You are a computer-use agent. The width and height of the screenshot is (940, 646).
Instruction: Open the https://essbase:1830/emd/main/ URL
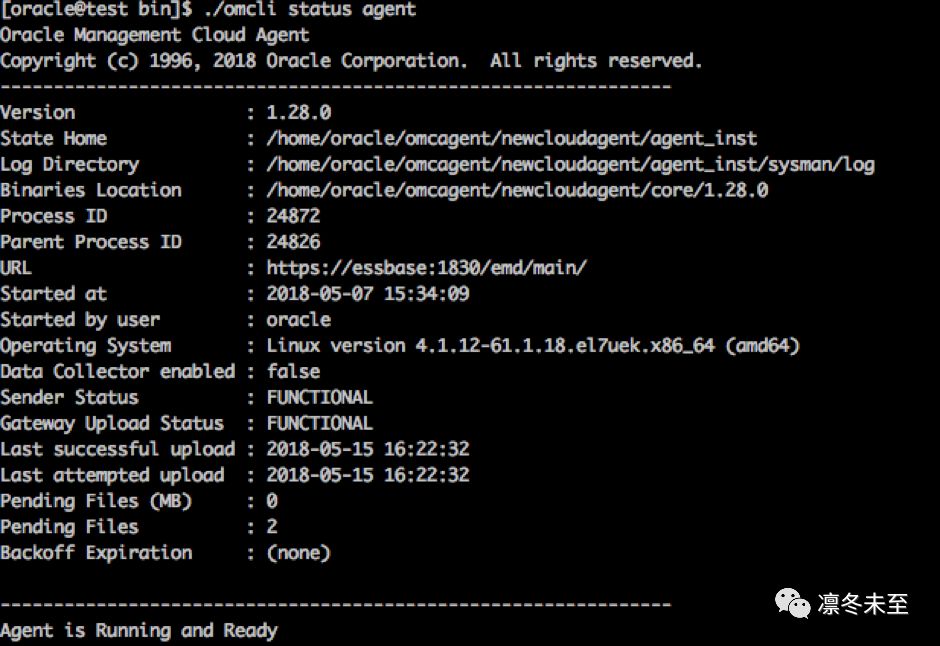[426, 268]
